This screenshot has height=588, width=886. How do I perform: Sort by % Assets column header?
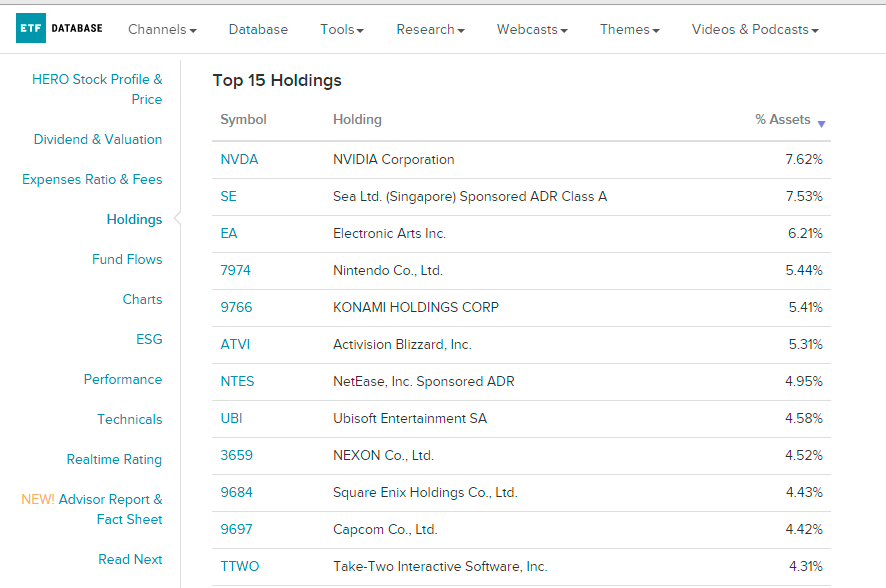(783, 120)
